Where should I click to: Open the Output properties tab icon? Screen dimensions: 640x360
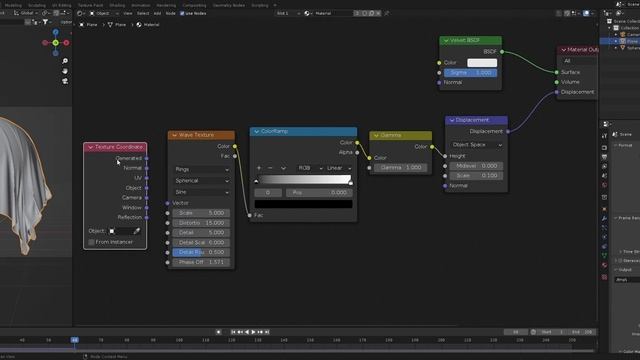coord(604,157)
